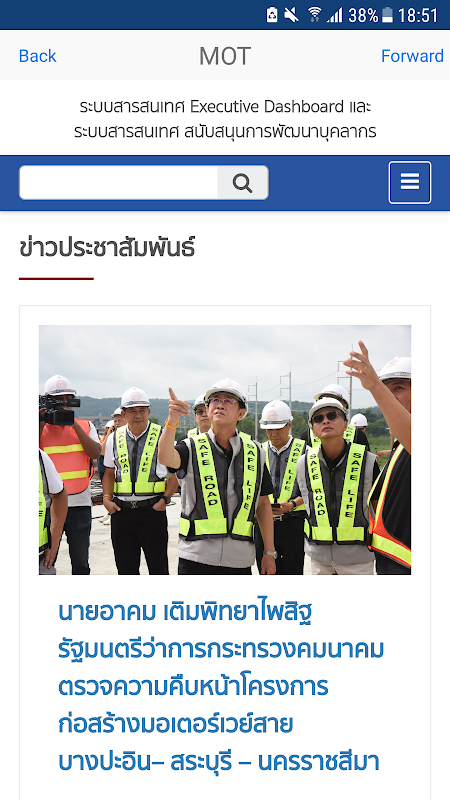Tap the Wi-Fi icon in status bar
Screen dimensions: 450x800
click(x=315, y=15)
